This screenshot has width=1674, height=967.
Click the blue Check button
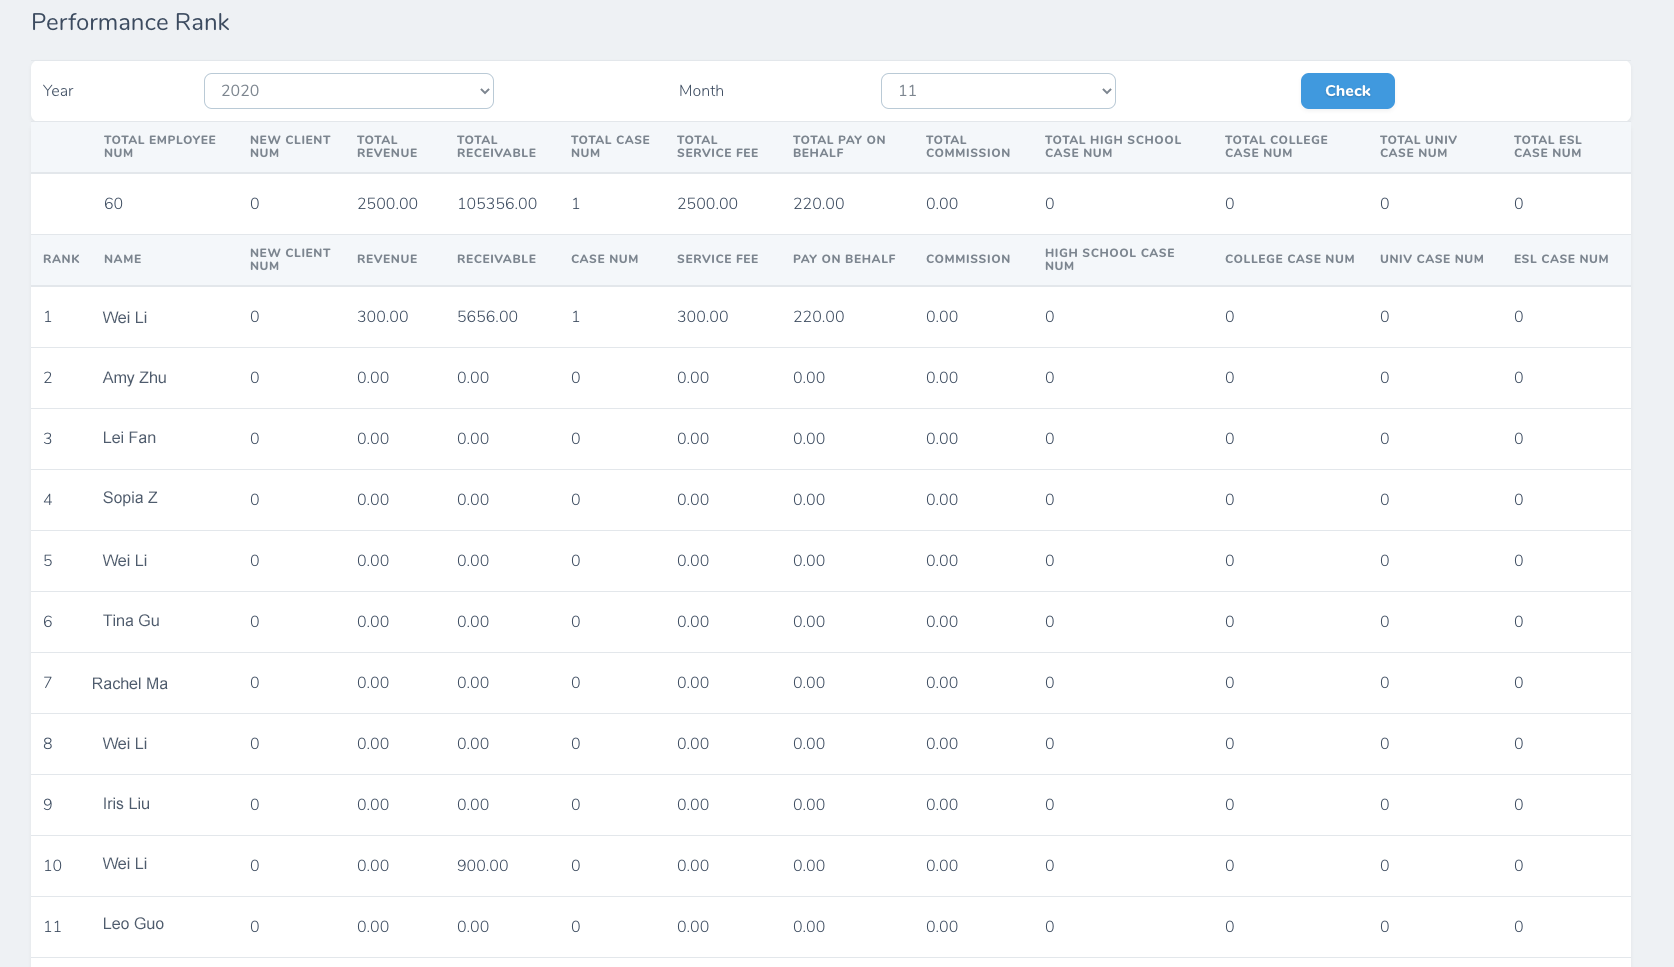point(1347,91)
